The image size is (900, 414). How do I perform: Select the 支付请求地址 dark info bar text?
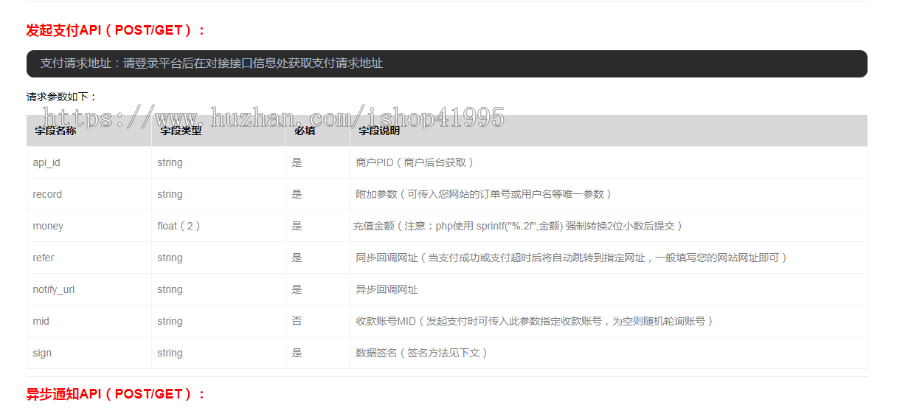coord(211,64)
